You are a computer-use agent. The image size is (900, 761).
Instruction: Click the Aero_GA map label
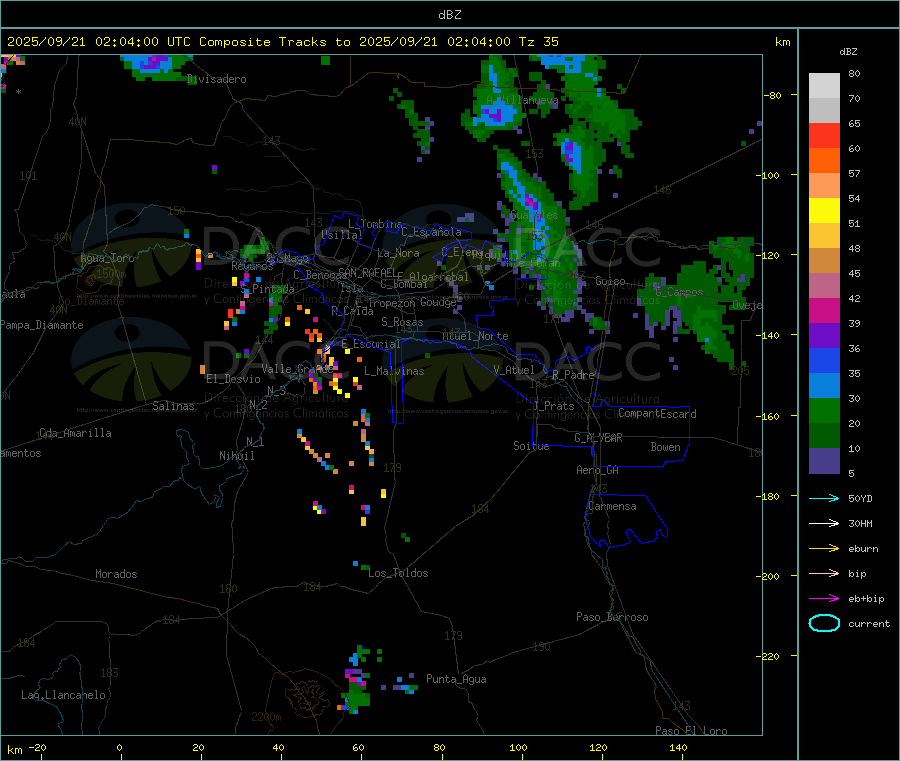click(597, 470)
